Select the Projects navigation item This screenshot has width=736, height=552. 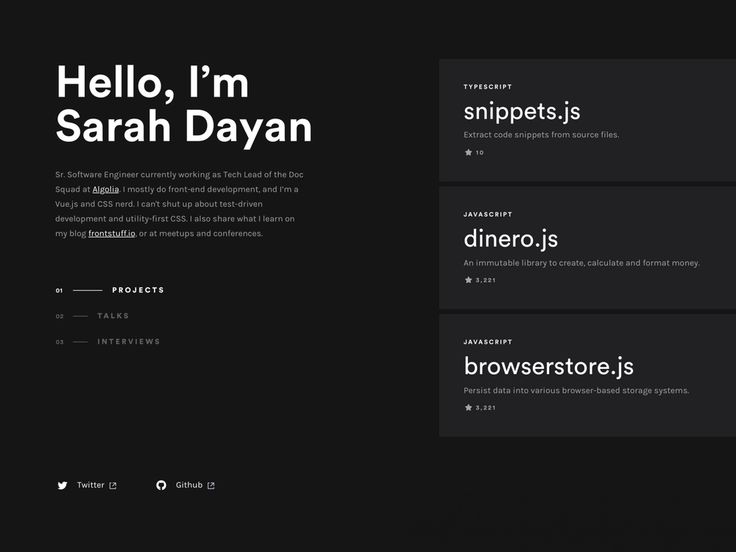click(x=138, y=290)
